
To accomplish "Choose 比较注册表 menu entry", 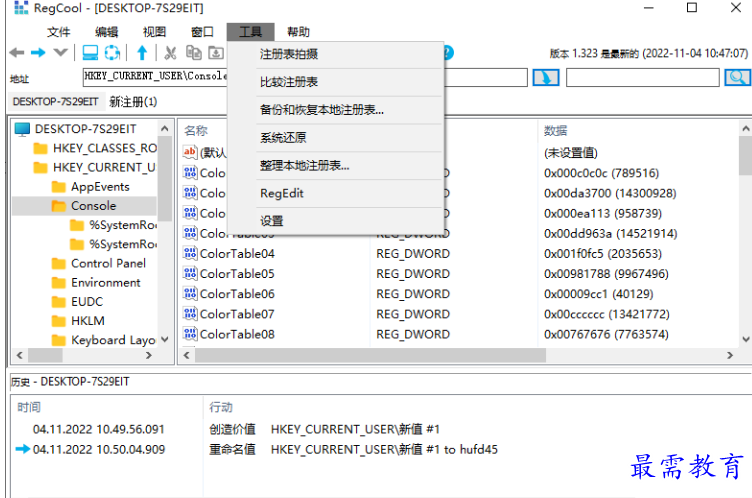I will (x=336, y=82).
